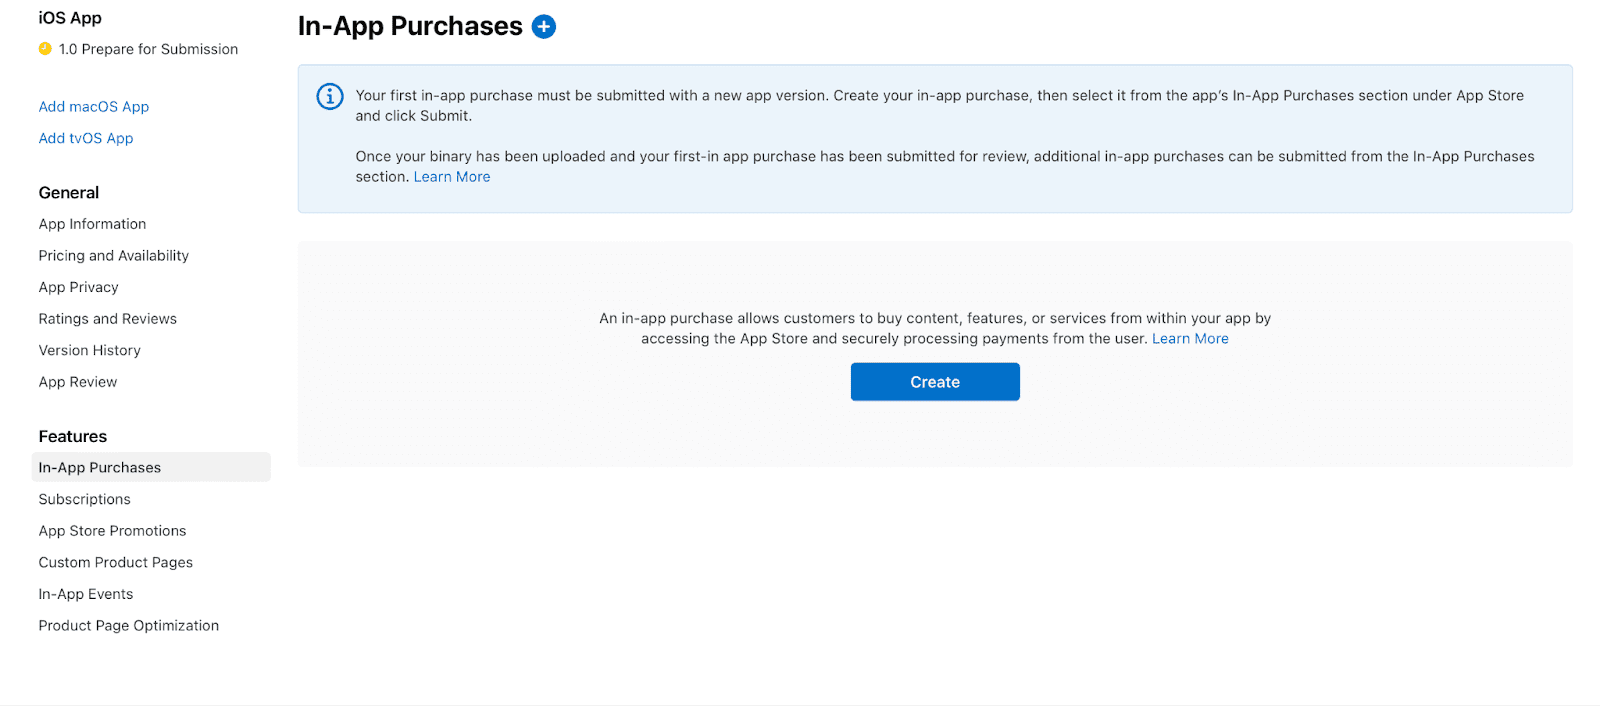
Task: Check the Version History page
Action: (89, 350)
